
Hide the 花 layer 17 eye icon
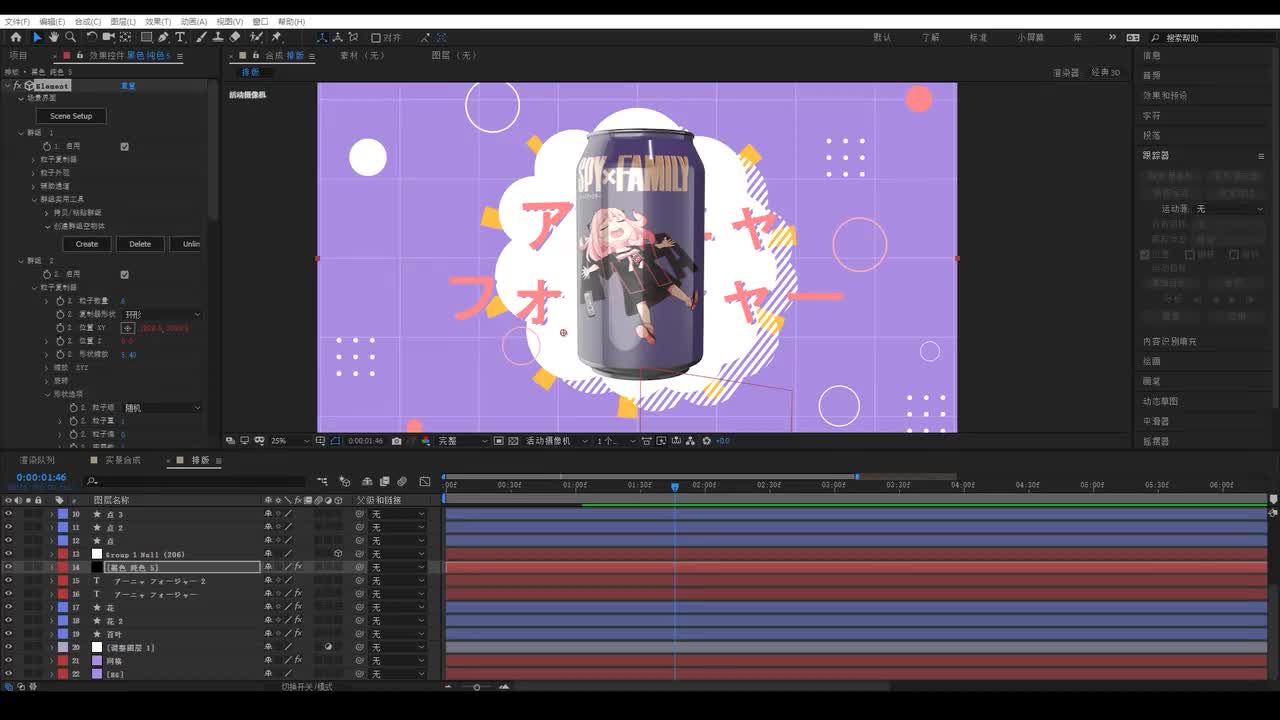point(8,608)
